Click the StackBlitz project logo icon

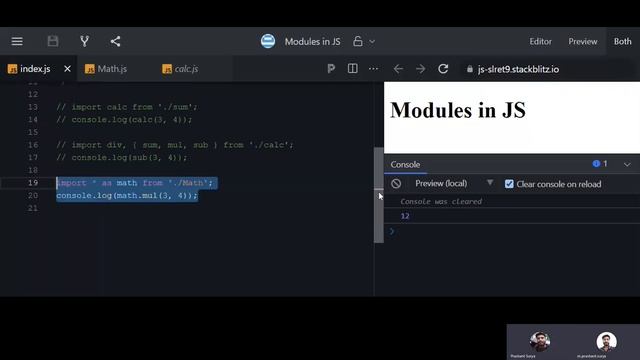click(268, 41)
